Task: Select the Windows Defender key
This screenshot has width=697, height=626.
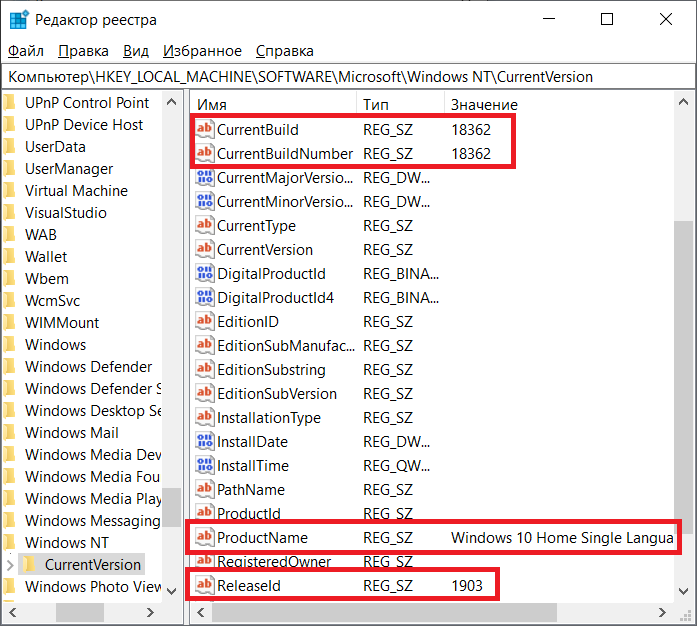Action: (x=88, y=367)
